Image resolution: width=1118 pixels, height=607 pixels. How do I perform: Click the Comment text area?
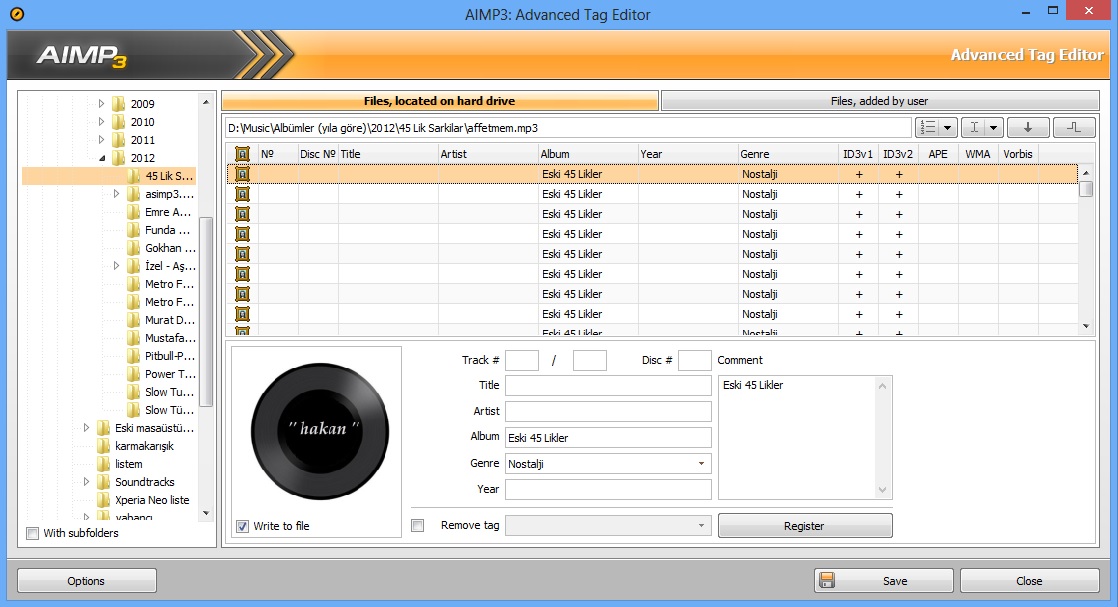pos(797,437)
